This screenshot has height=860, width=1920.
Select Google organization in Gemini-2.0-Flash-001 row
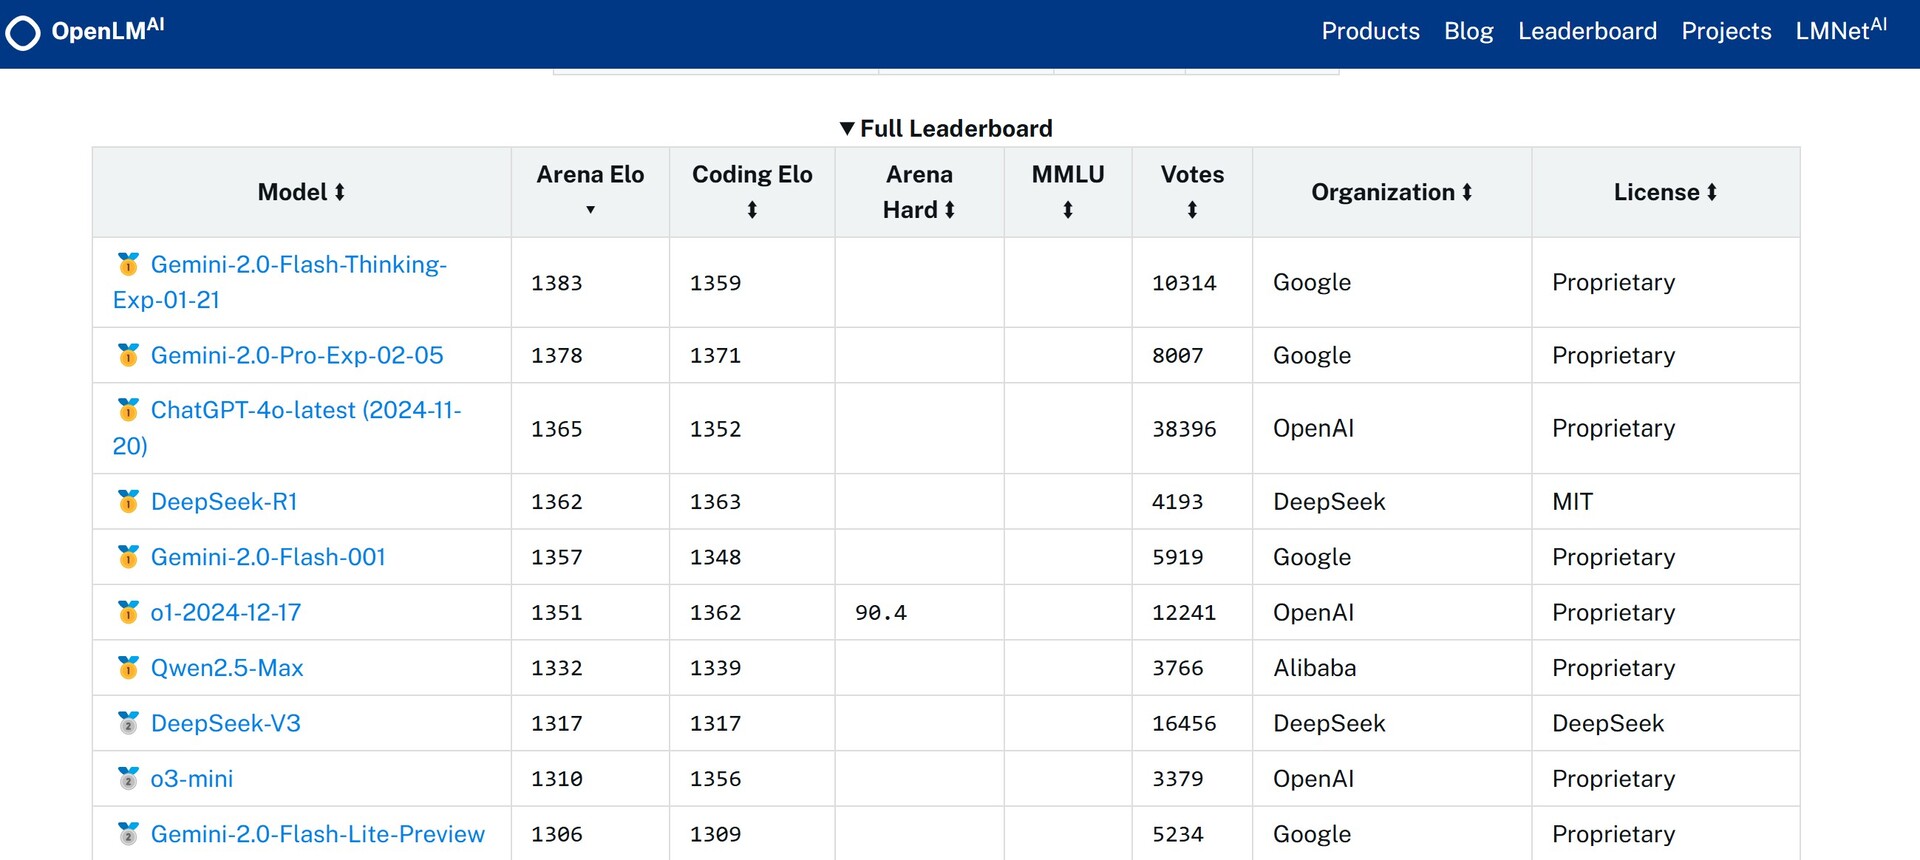click(x=1312, y=557)
